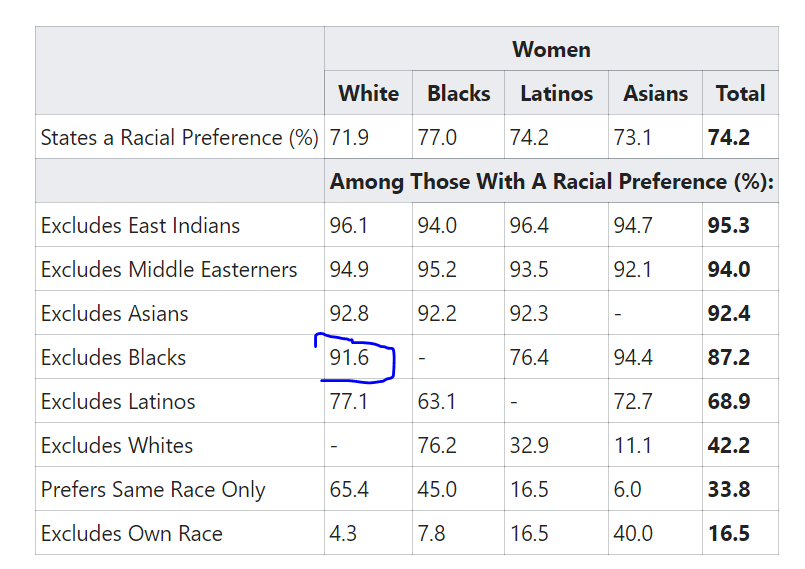Click the Excludes Whites row label
Viewport: 805px width, 569px height.
[117, 445]
